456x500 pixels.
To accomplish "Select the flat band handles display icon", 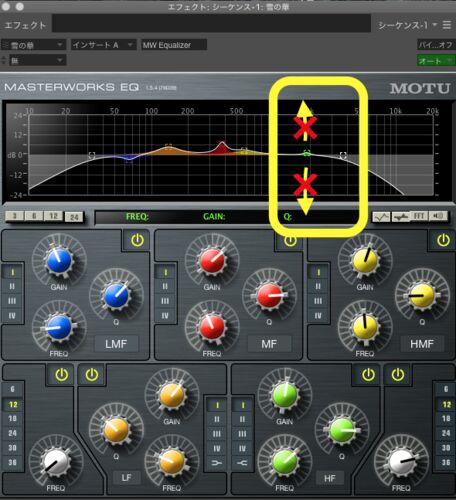I will tap(400, 217).
